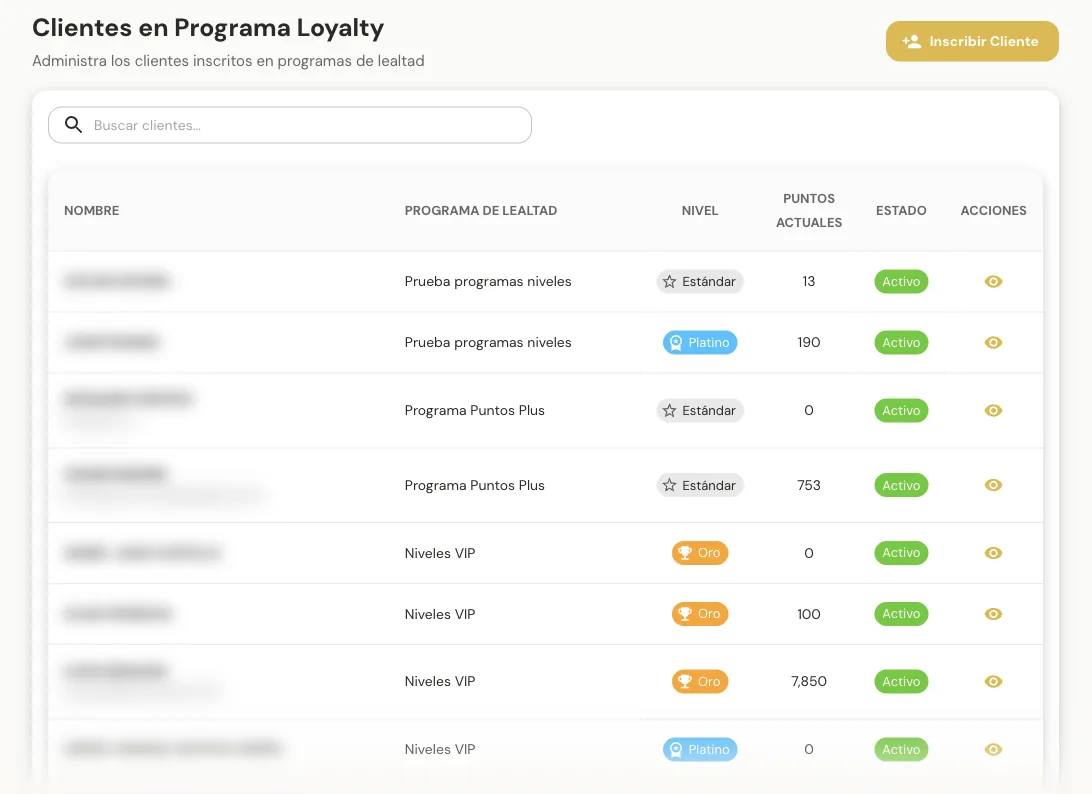Open eye icon for the 190 points row
The height and width of the screenshot is (794, 1092).
pyautogui.click(x=993, y=343)
